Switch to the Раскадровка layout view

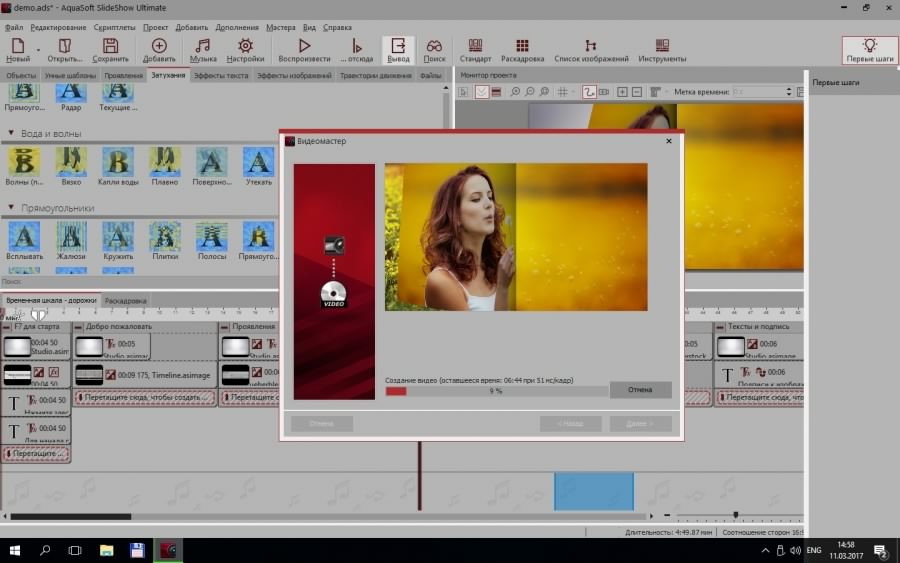coord(522,47)
